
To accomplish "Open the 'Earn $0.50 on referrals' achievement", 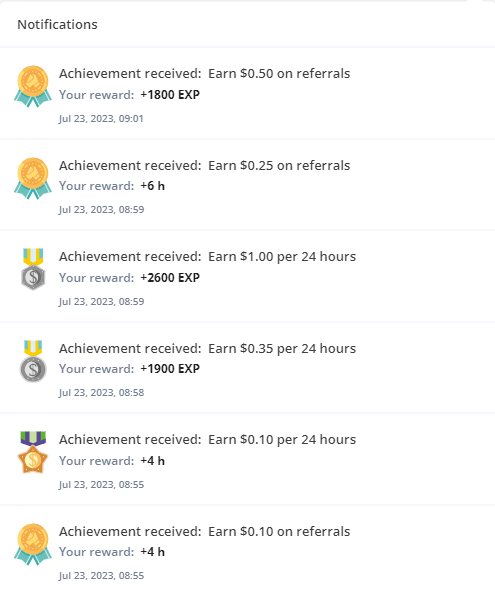I will pyautogui.click(x=279, y=73).
